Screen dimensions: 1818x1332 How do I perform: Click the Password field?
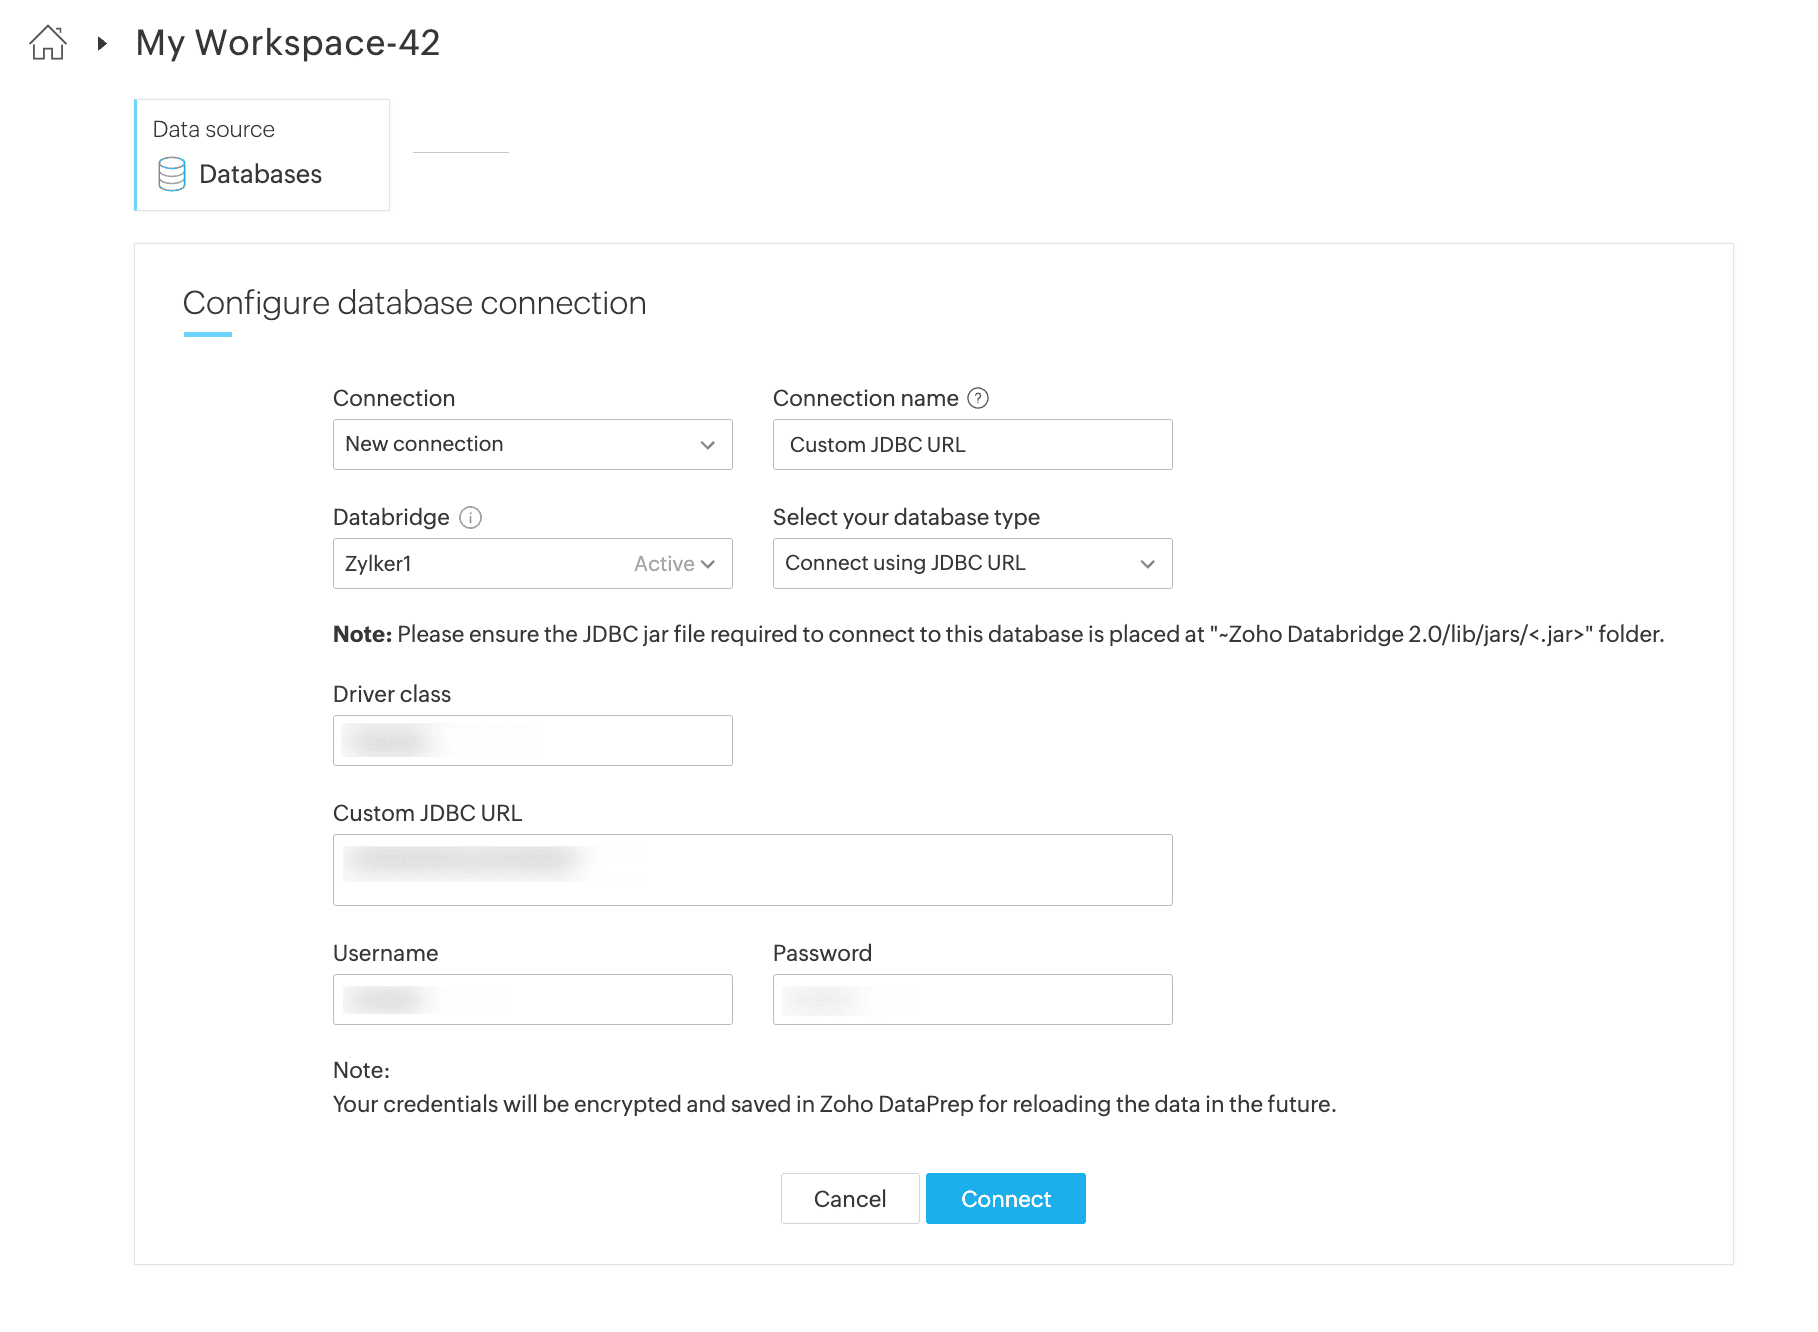[x=972, y=999]
